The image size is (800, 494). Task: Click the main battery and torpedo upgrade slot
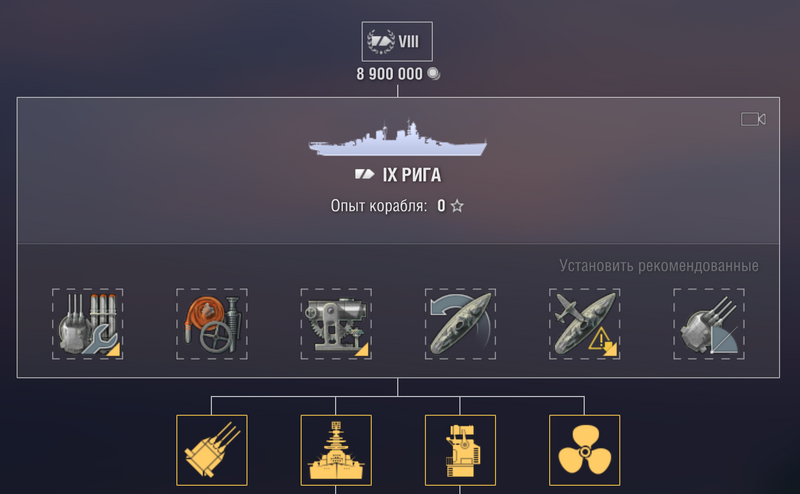coord(87,324)
